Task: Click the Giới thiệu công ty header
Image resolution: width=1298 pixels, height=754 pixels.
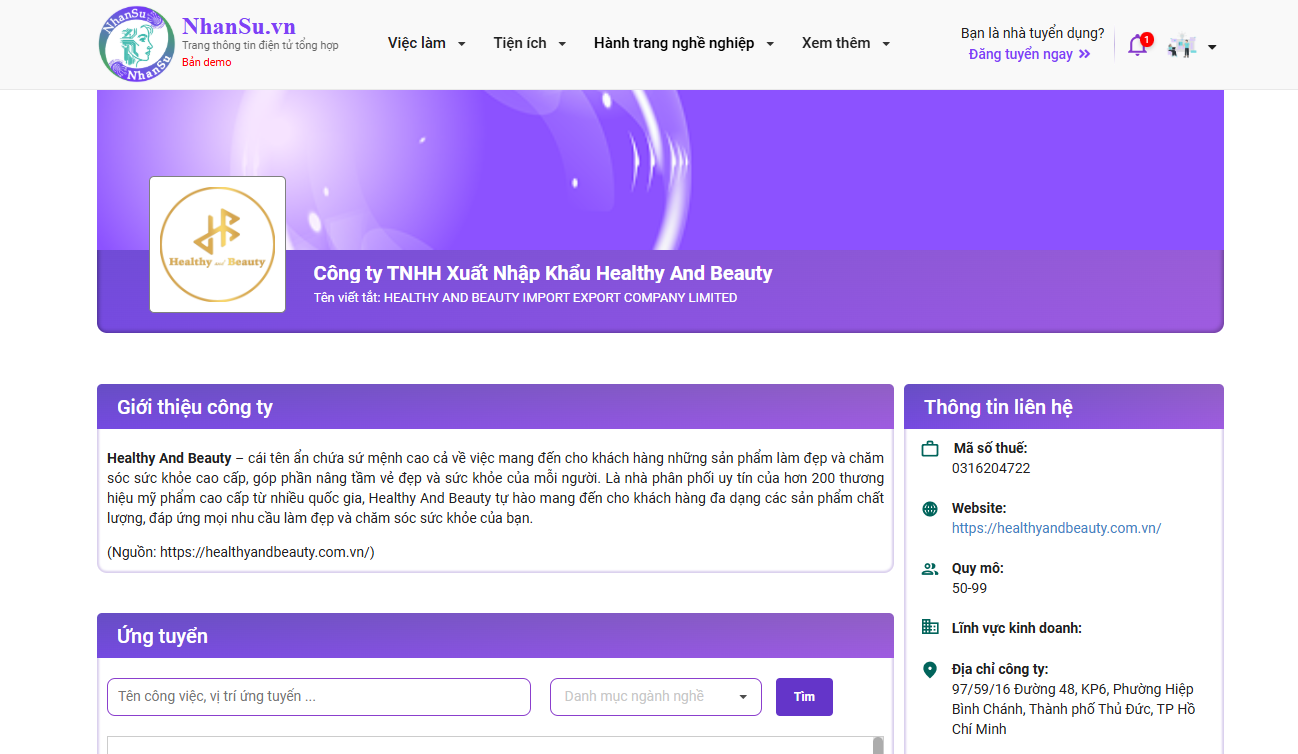Action: pos(495,407)
